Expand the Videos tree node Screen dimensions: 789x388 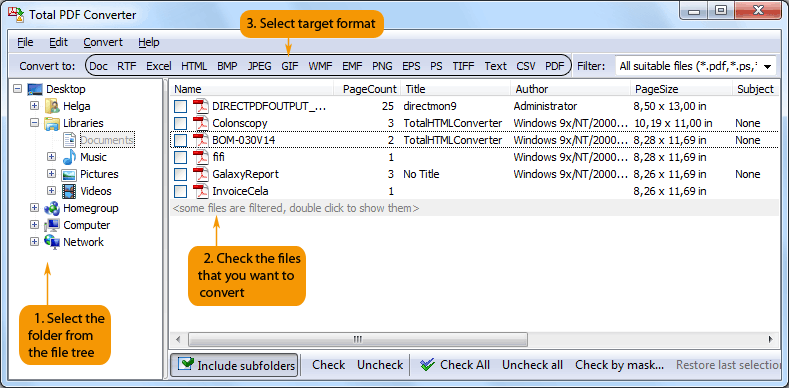click(51, 191)
